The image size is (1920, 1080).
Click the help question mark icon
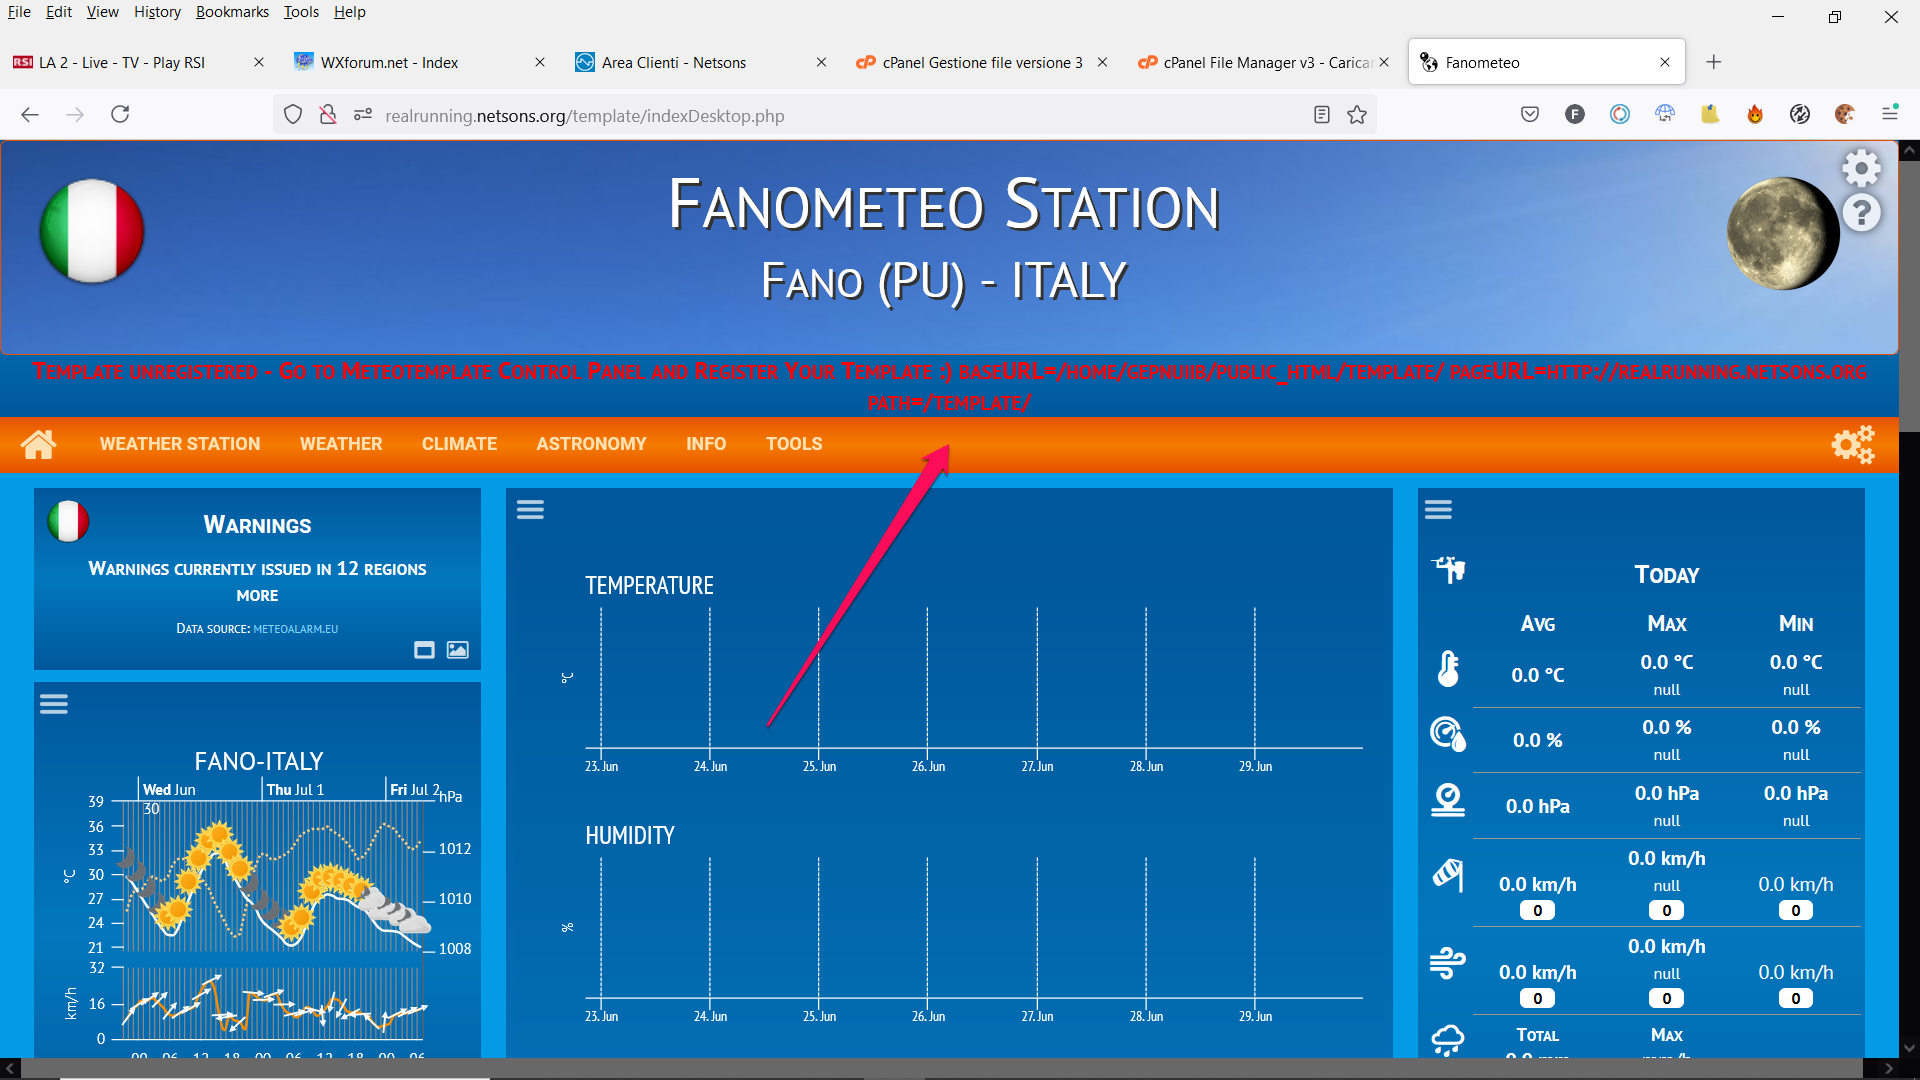1861,213
